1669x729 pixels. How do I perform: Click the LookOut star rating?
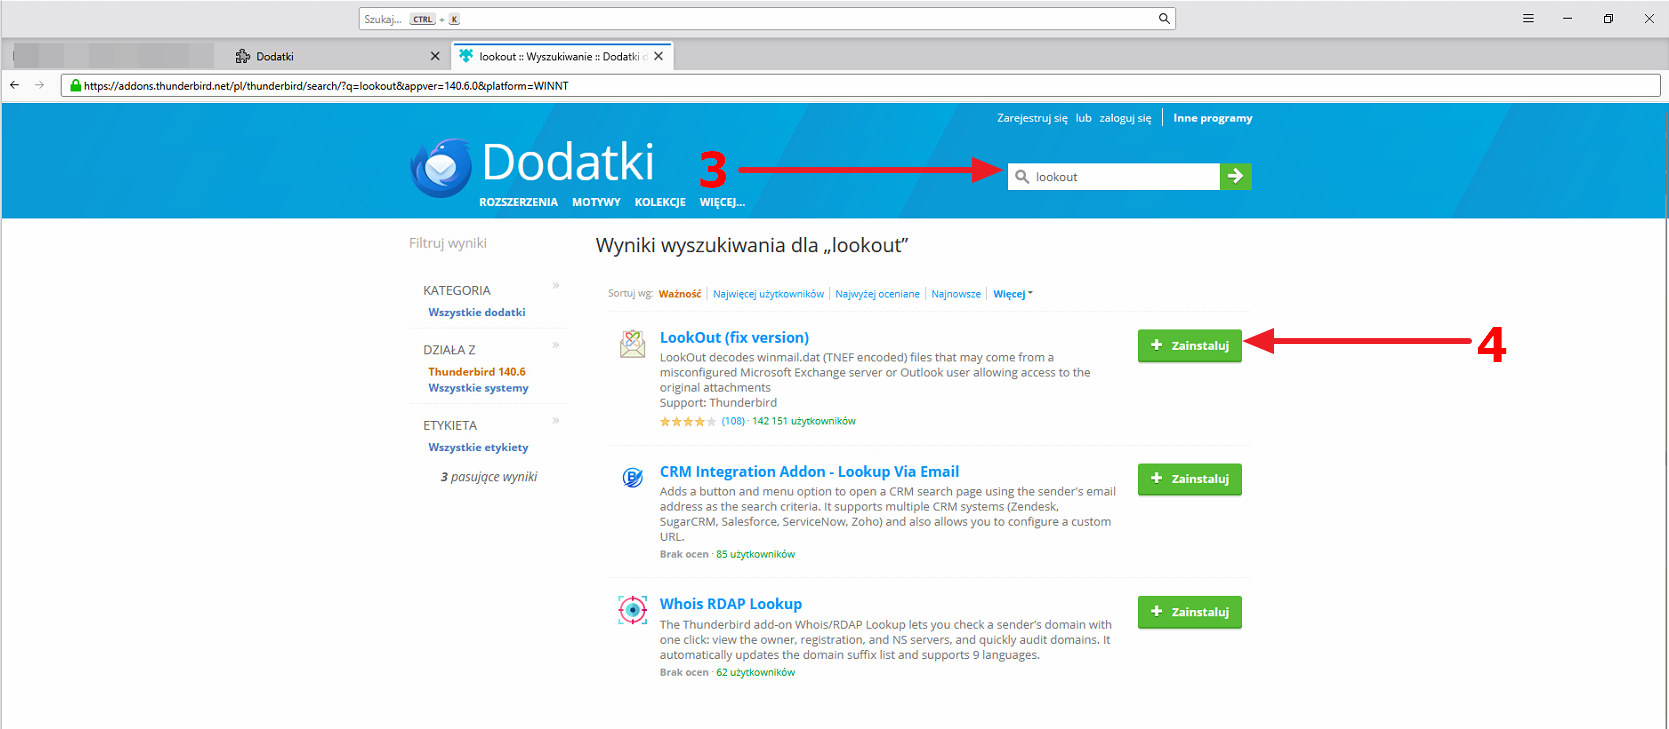(688, 421)
